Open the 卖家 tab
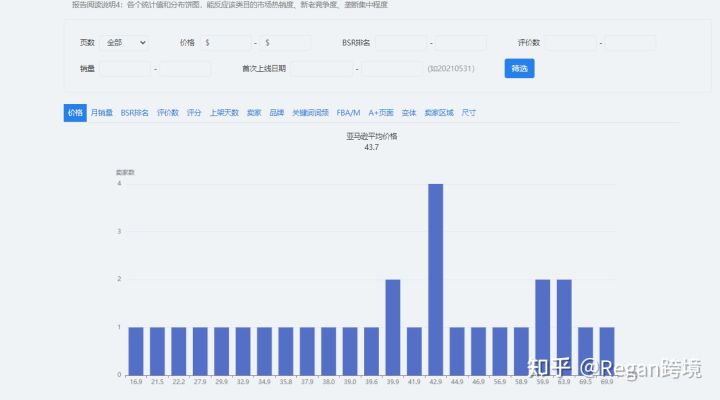Viewport: 720px width, 400px height. click(x=254, y=113)
